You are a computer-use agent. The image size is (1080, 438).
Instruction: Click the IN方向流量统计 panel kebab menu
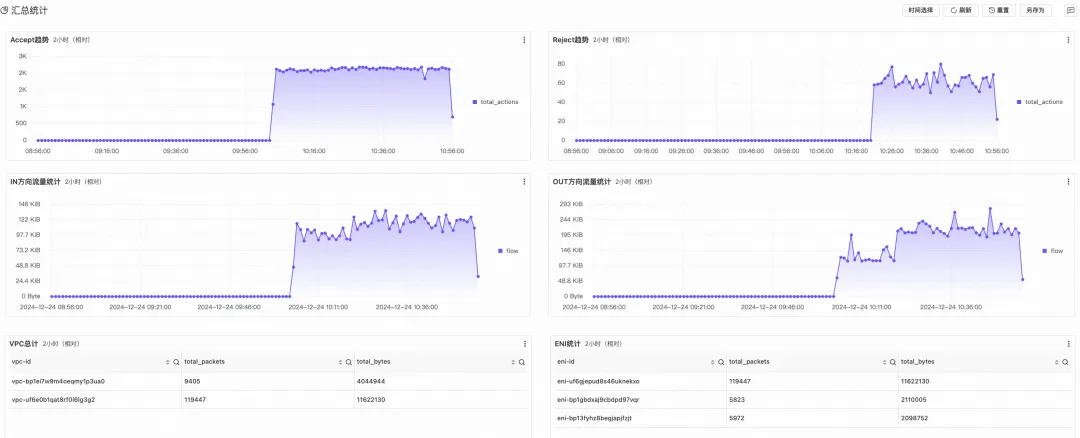[524, 182]
